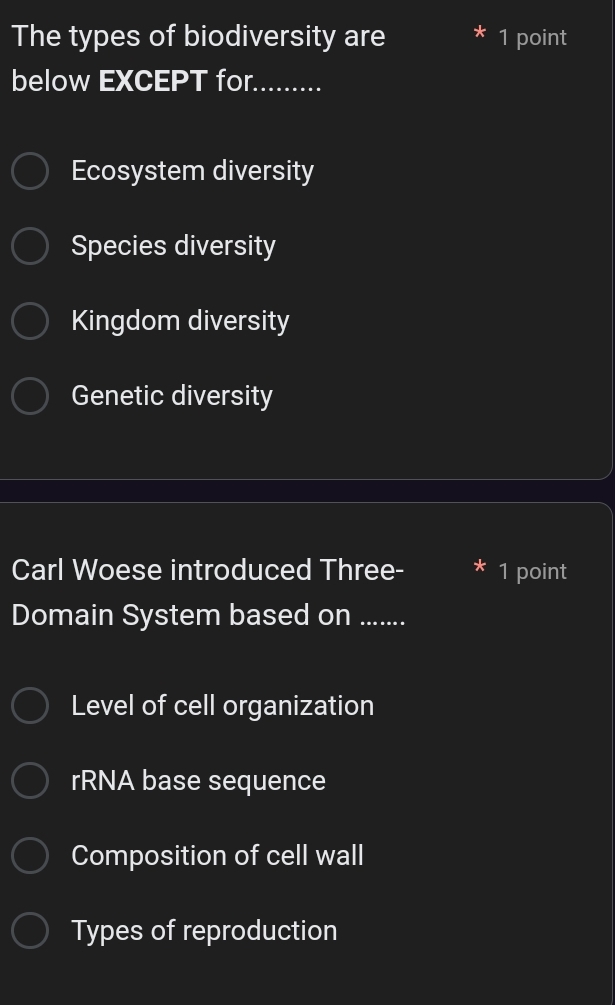Choose rRNA base sequence as answer
Image resolution: width=615 pixels, height=1005 pixels.
pos(30,780)
